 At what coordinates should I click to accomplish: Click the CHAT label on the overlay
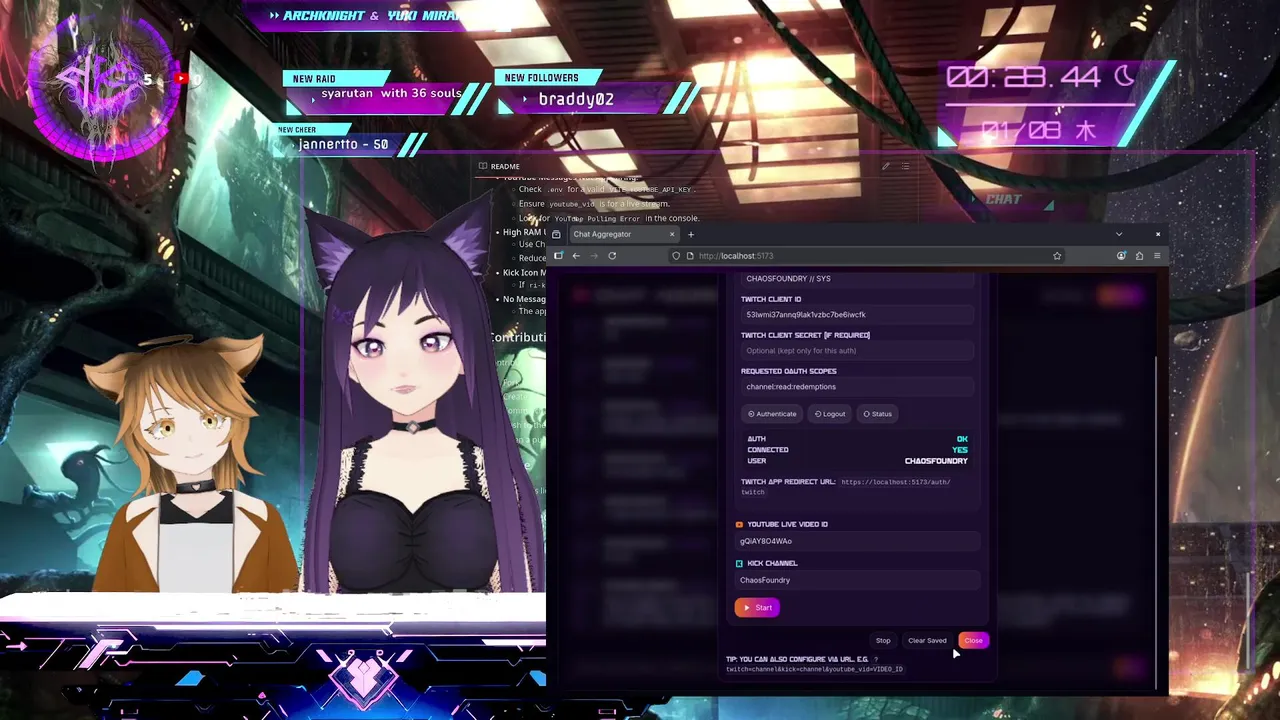pyautogui.click(x=1004, y=199)
